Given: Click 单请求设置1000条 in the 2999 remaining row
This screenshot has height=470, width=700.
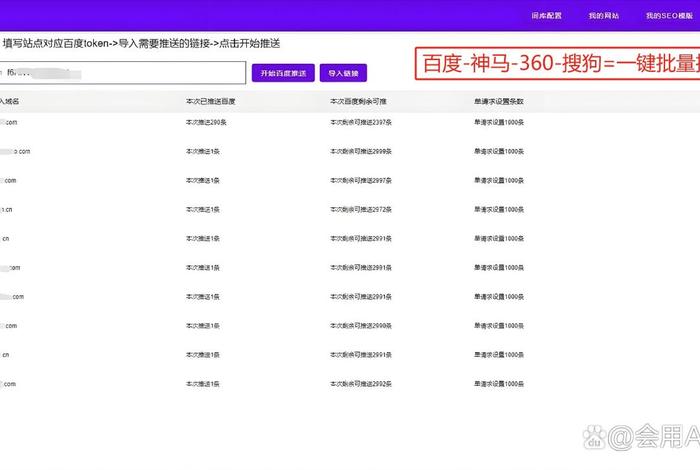Looking at the screenshot, I should click(499, 151).
